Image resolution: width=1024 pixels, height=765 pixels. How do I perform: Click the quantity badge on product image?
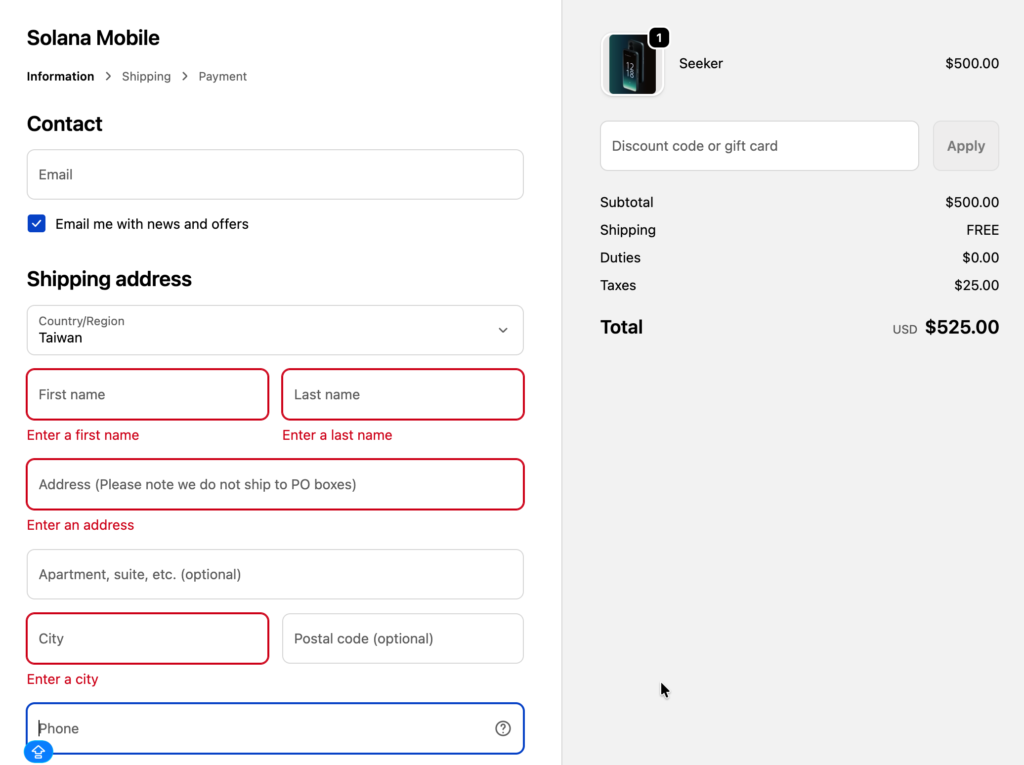click(659, 38)
